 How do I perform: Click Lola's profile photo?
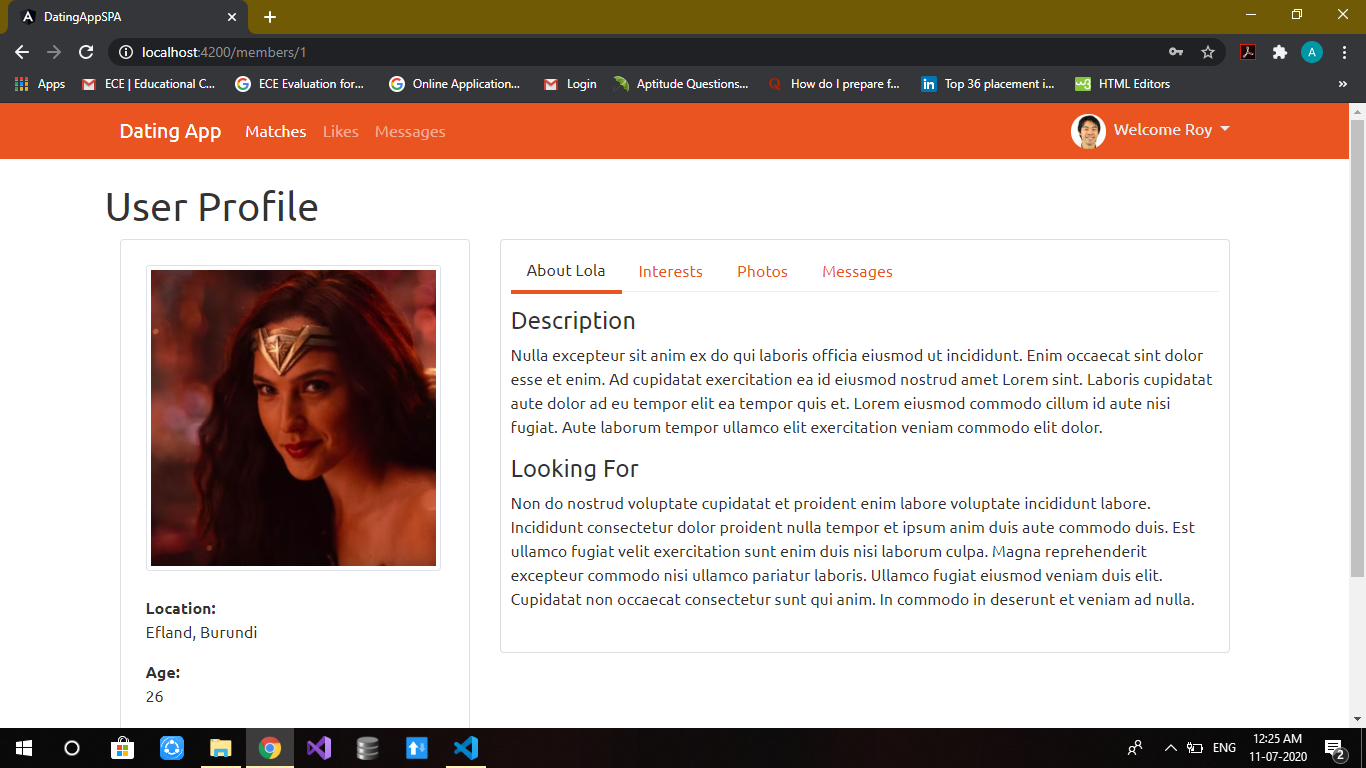point(292,418)
